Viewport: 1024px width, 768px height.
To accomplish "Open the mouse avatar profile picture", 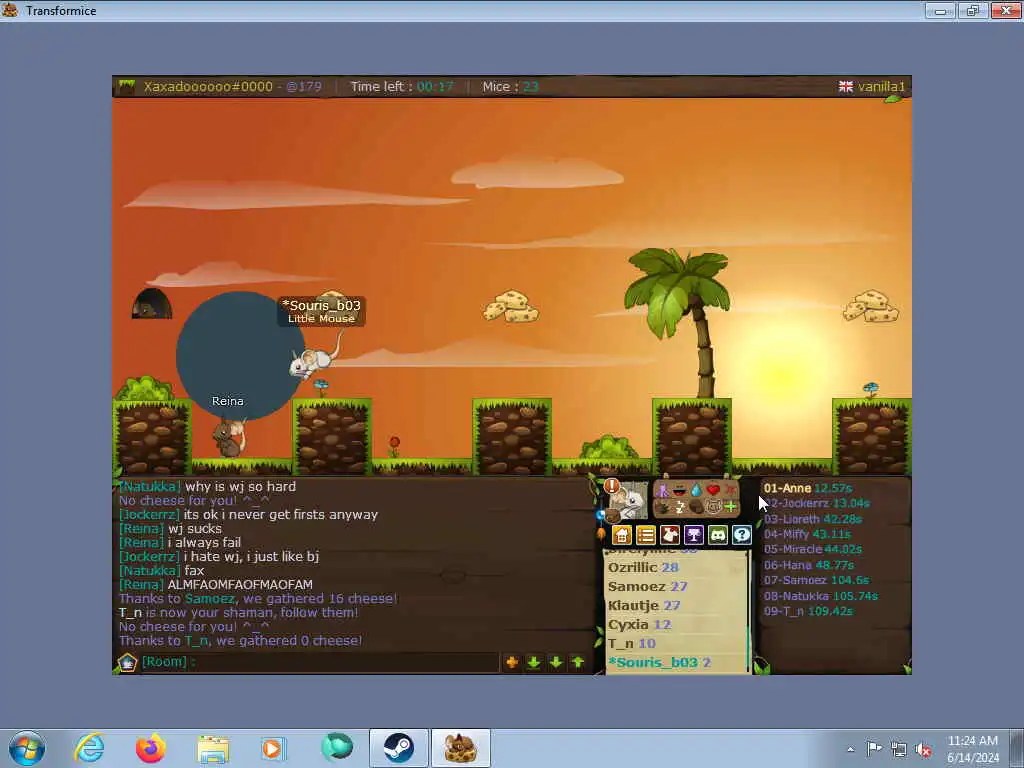I will 629,500.
